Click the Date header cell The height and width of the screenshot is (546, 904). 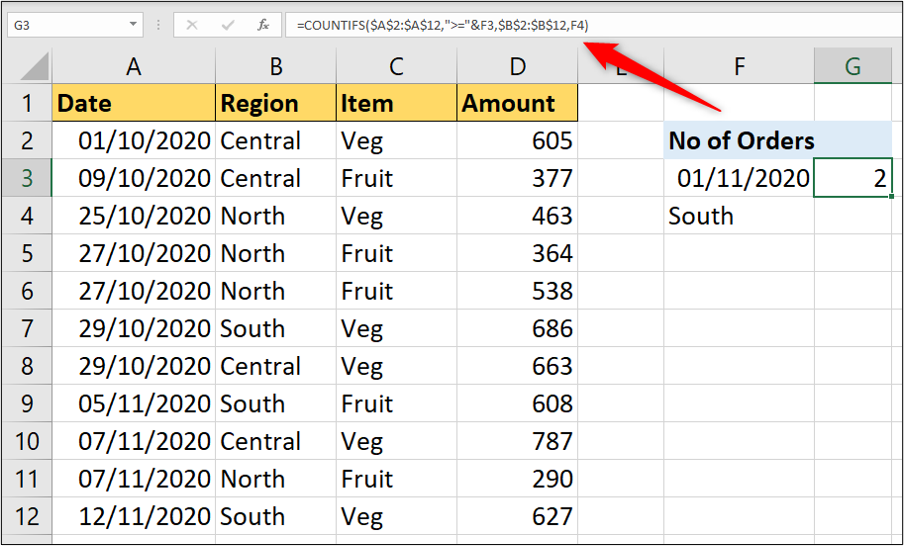[x=133, y=103]
